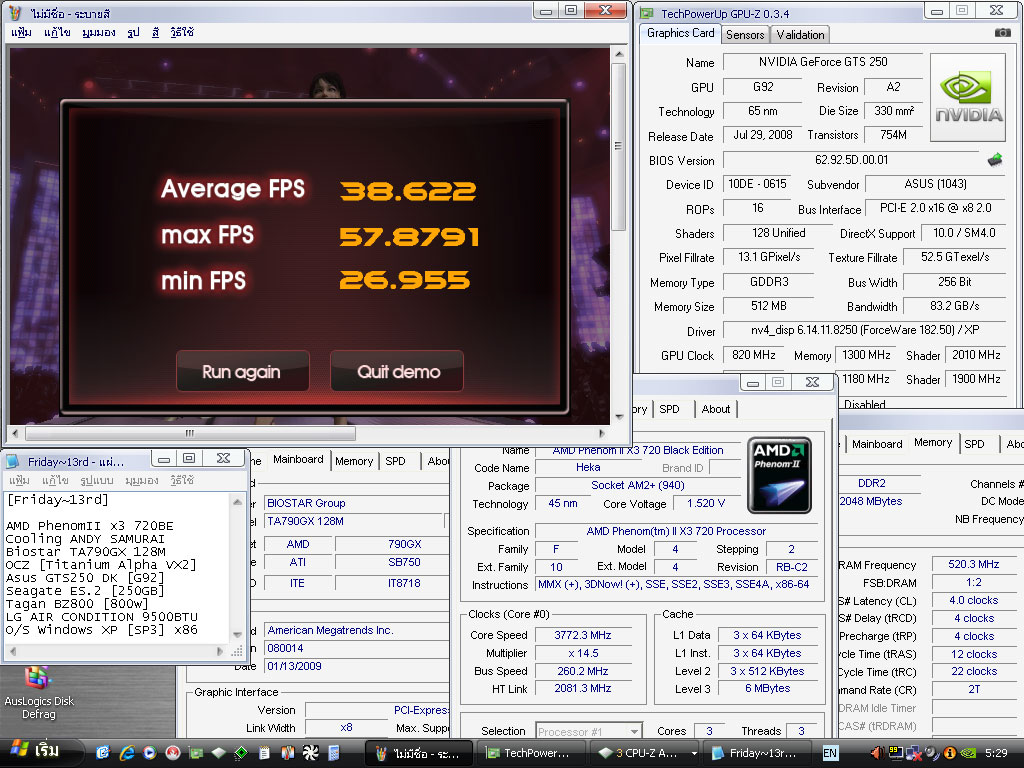Switch to the TechPower taskbar button

click(532, 753)
